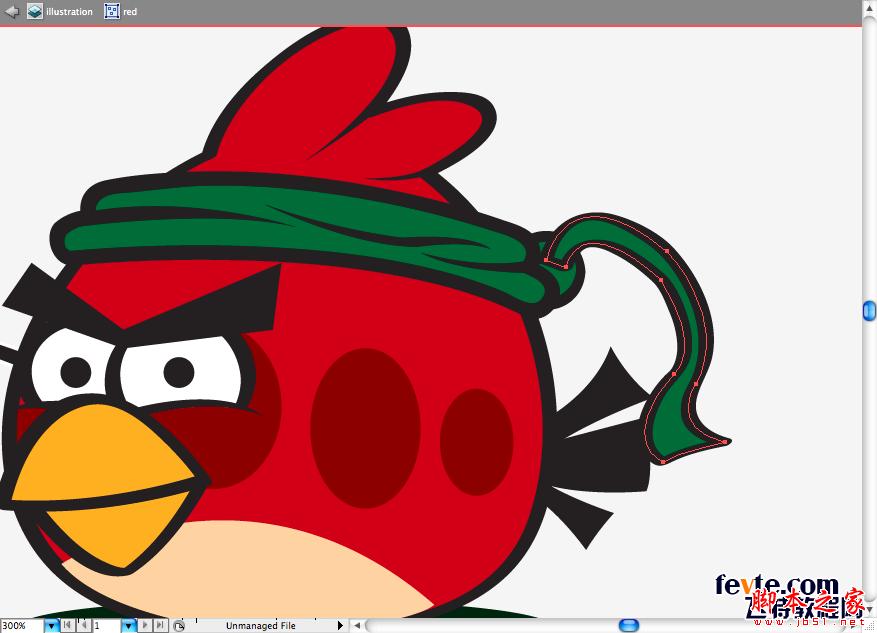Select the bird's right eye pupil
This screenshot has height=633, width=877.
pos(179,372)
